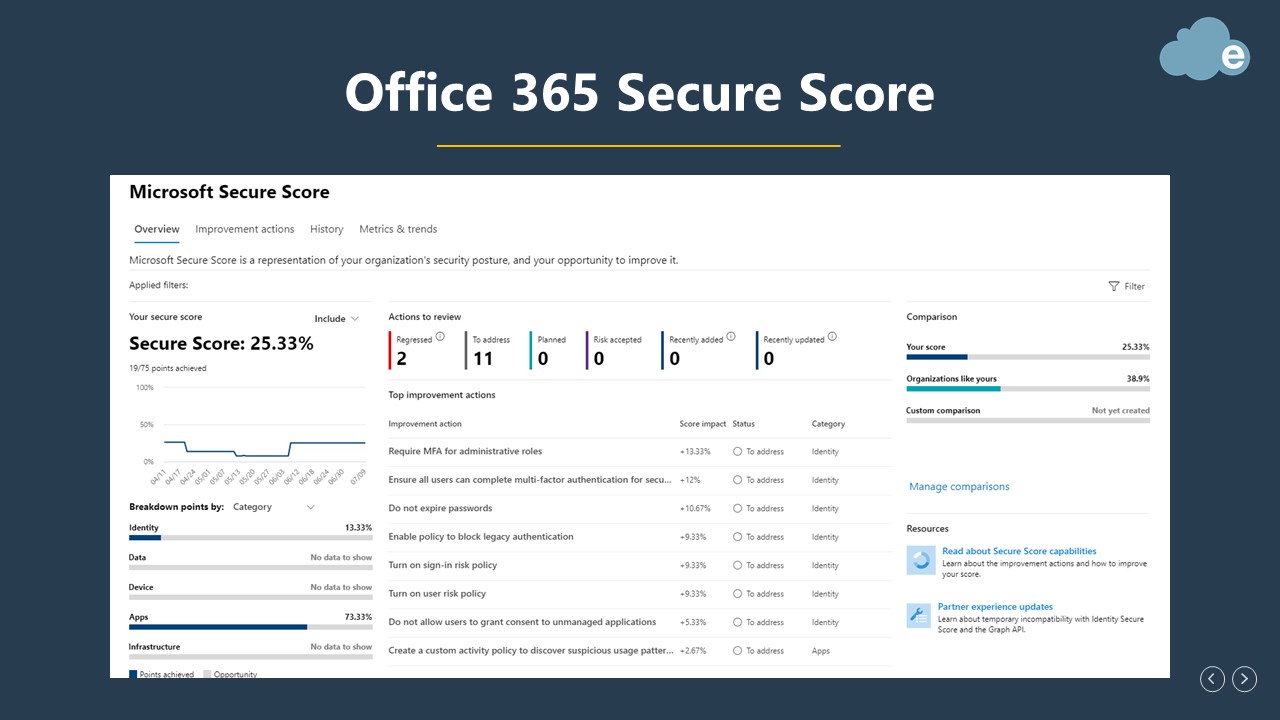
Task: Open Create a custom activity policy action
Action: [x=531, y=651]
